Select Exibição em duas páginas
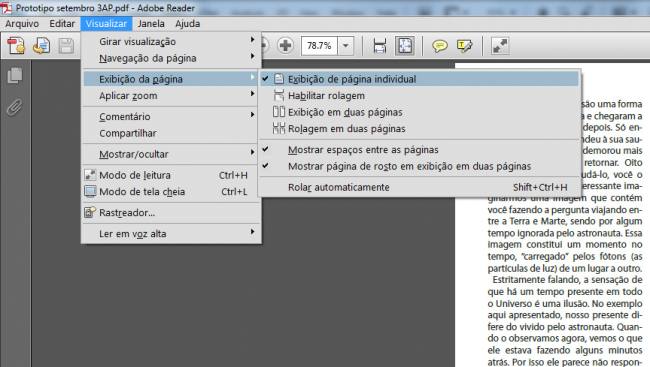The width and height of the screenshot is (650, 367). [x=419, y=112]
